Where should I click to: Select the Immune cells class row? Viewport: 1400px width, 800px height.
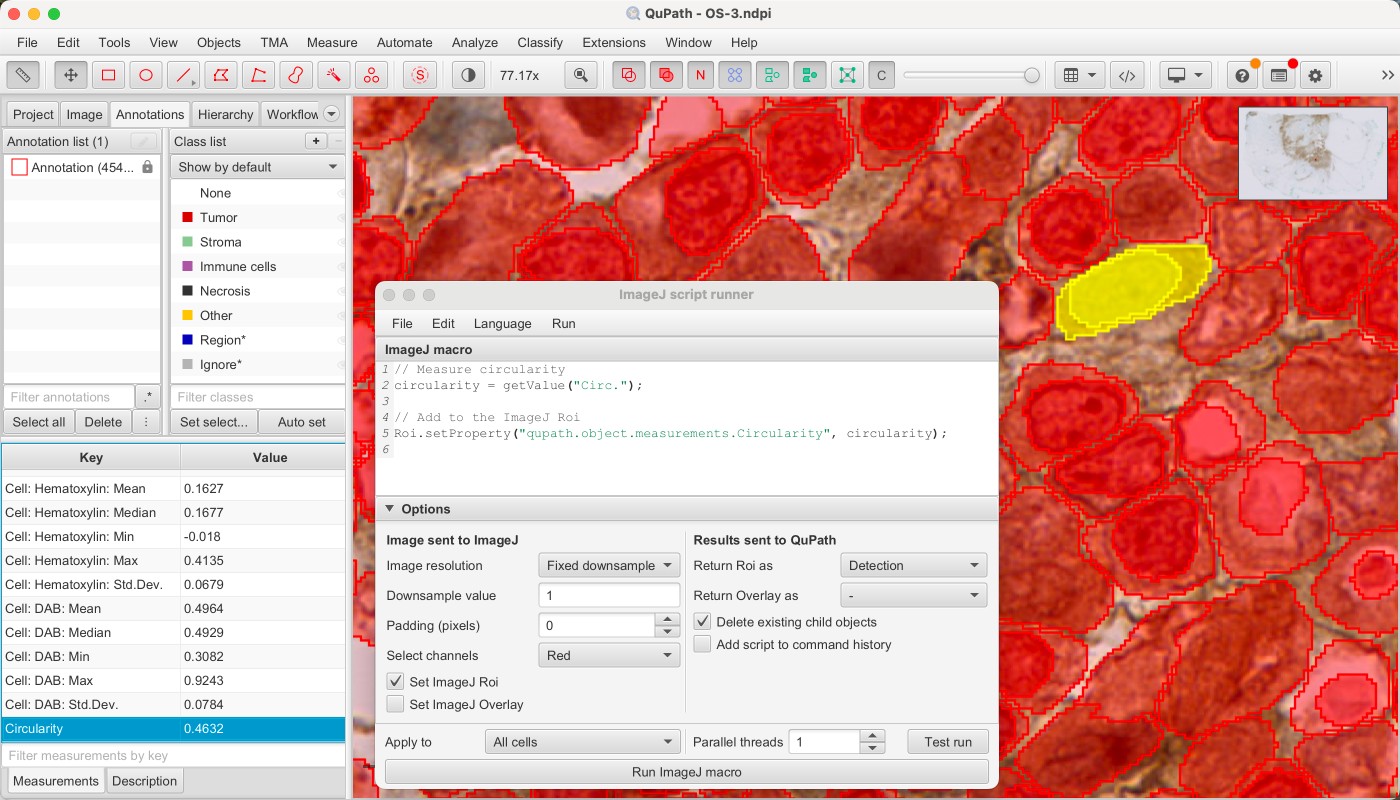(258, 266)
